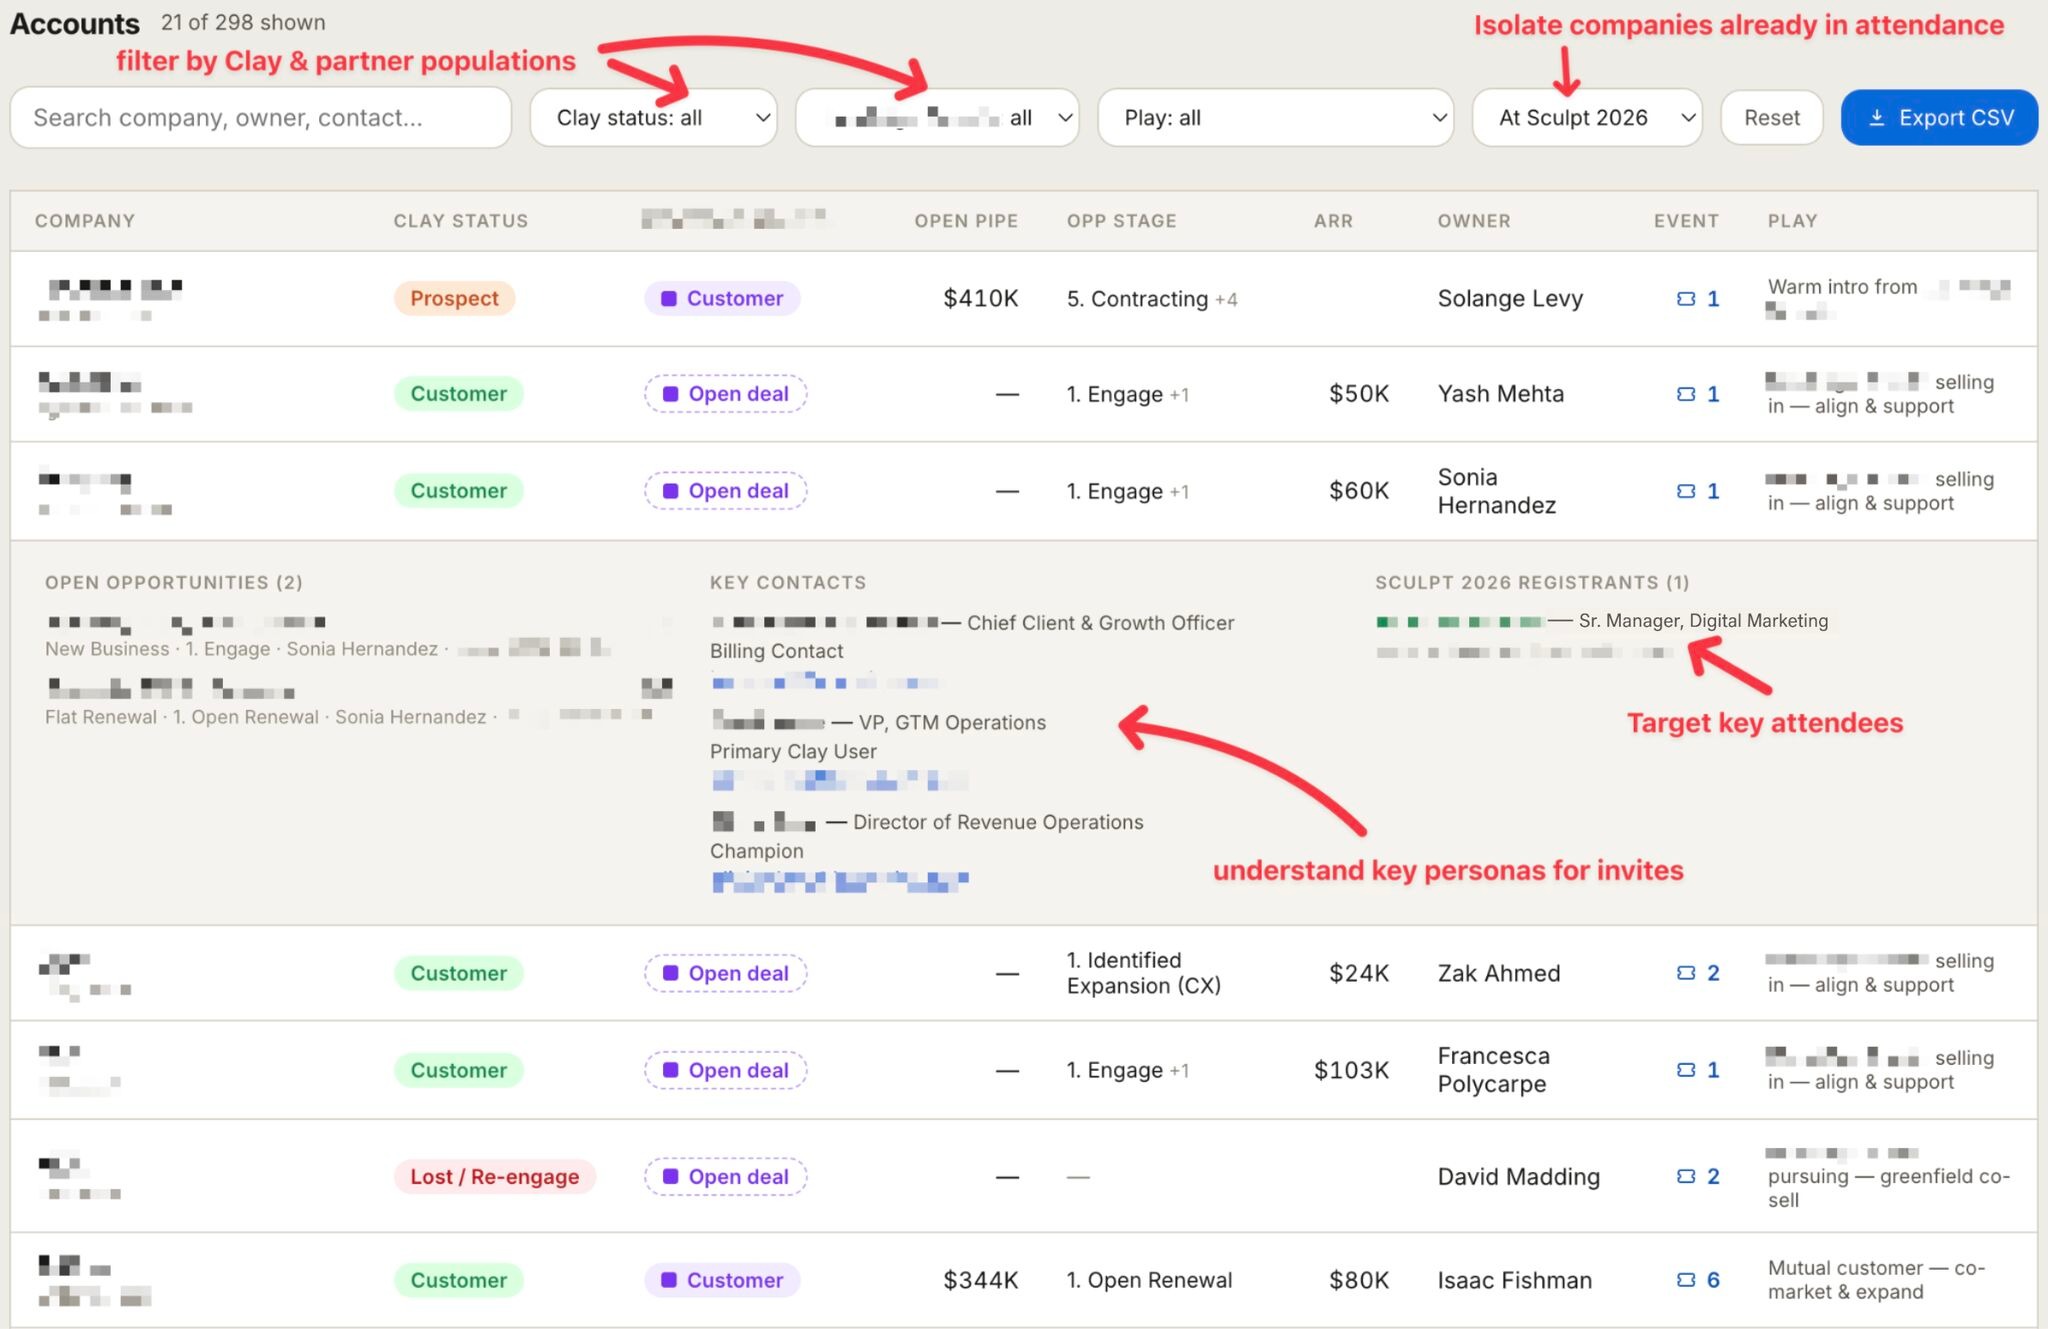This screenshot has width=2048, height=1329.
Task: Sort by the OWNER column header
Action: (1474, 221)
